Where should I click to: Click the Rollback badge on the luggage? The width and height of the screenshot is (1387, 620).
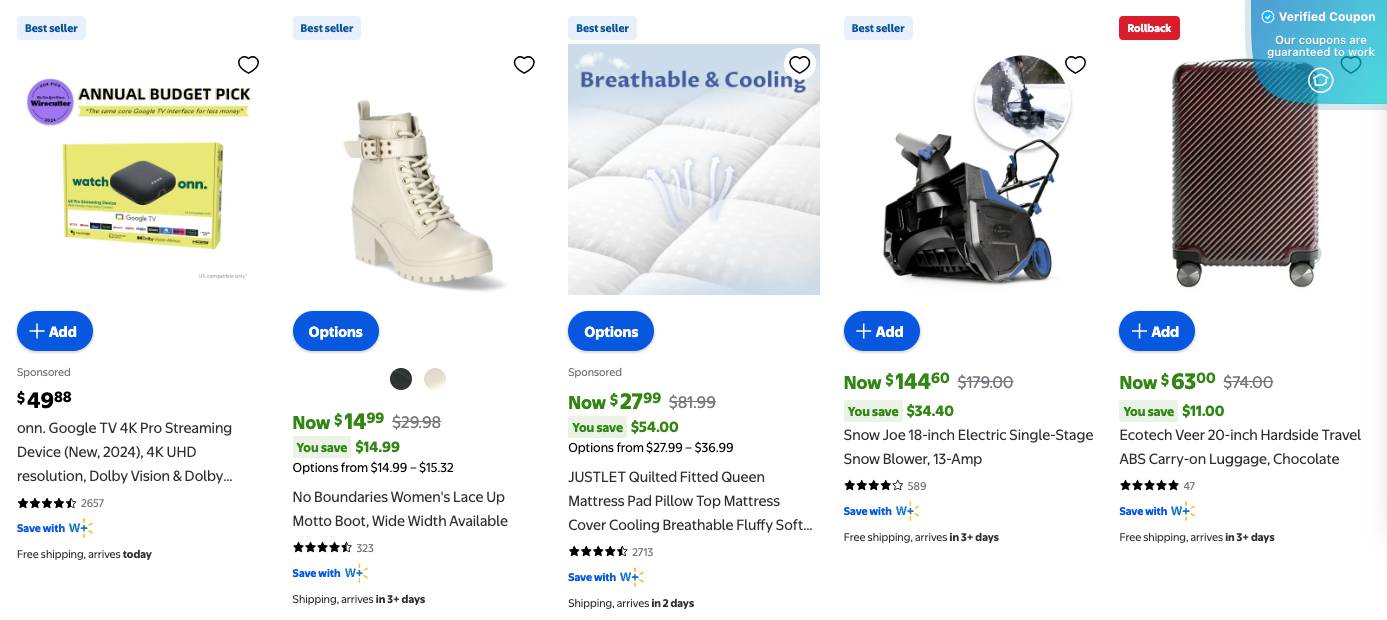tap(1149, 28)
